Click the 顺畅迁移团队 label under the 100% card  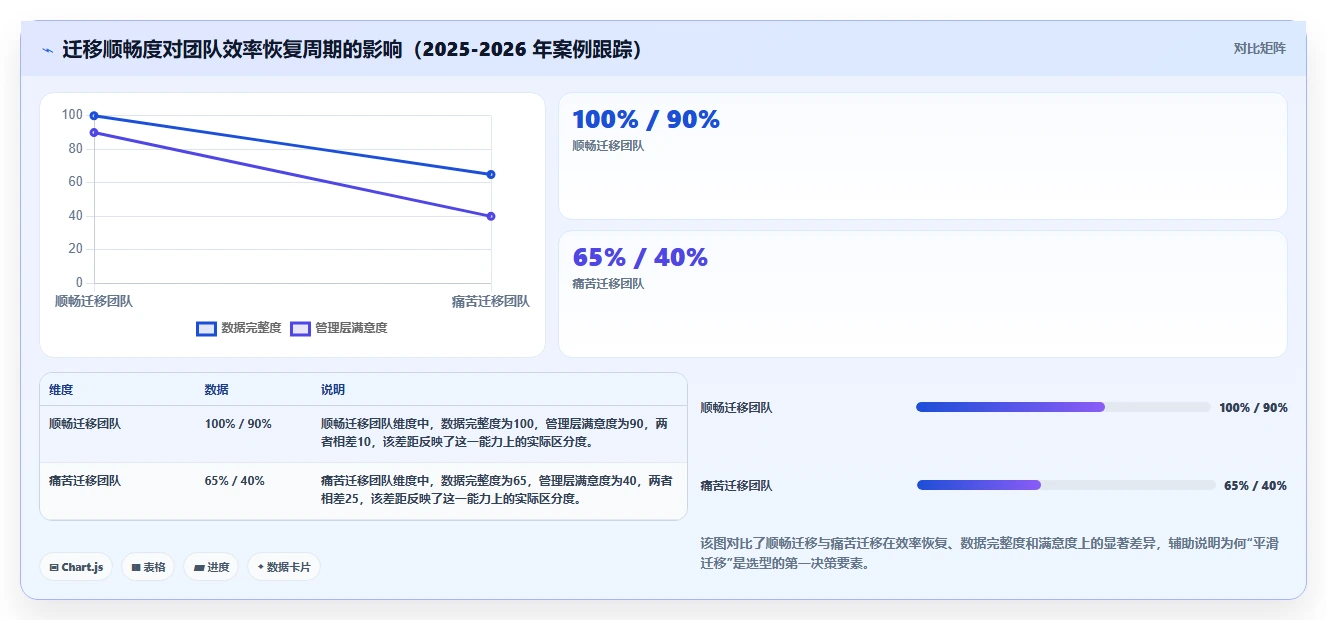pos(608,146)
